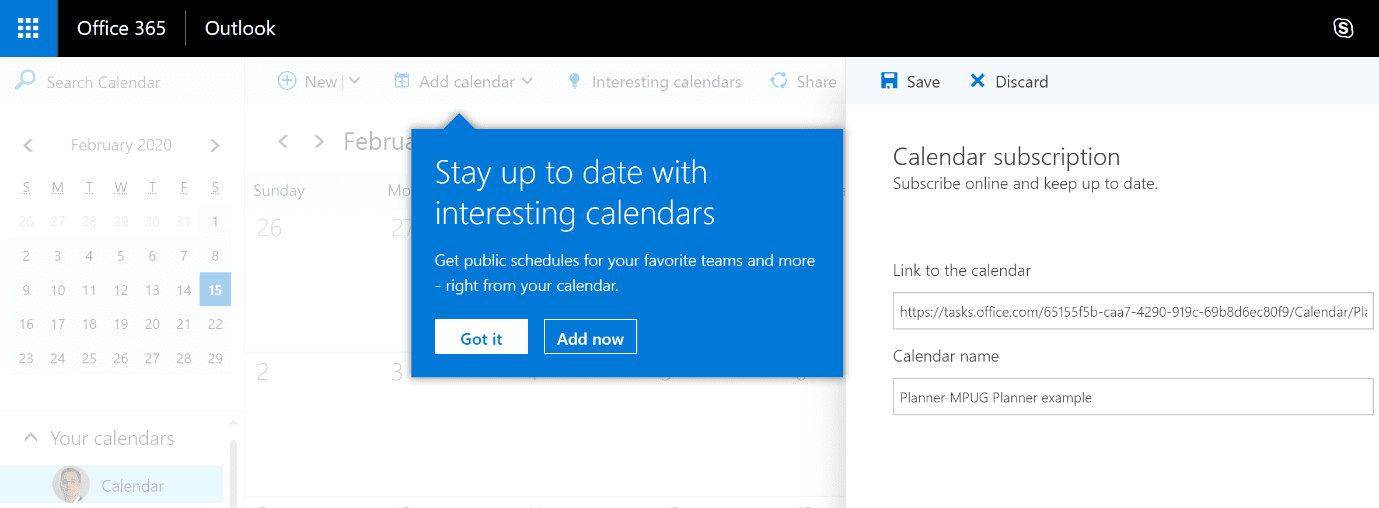Screen dimensions: 1379x508
Task: Click the search magnifier icon
Action: click(25, 81)
